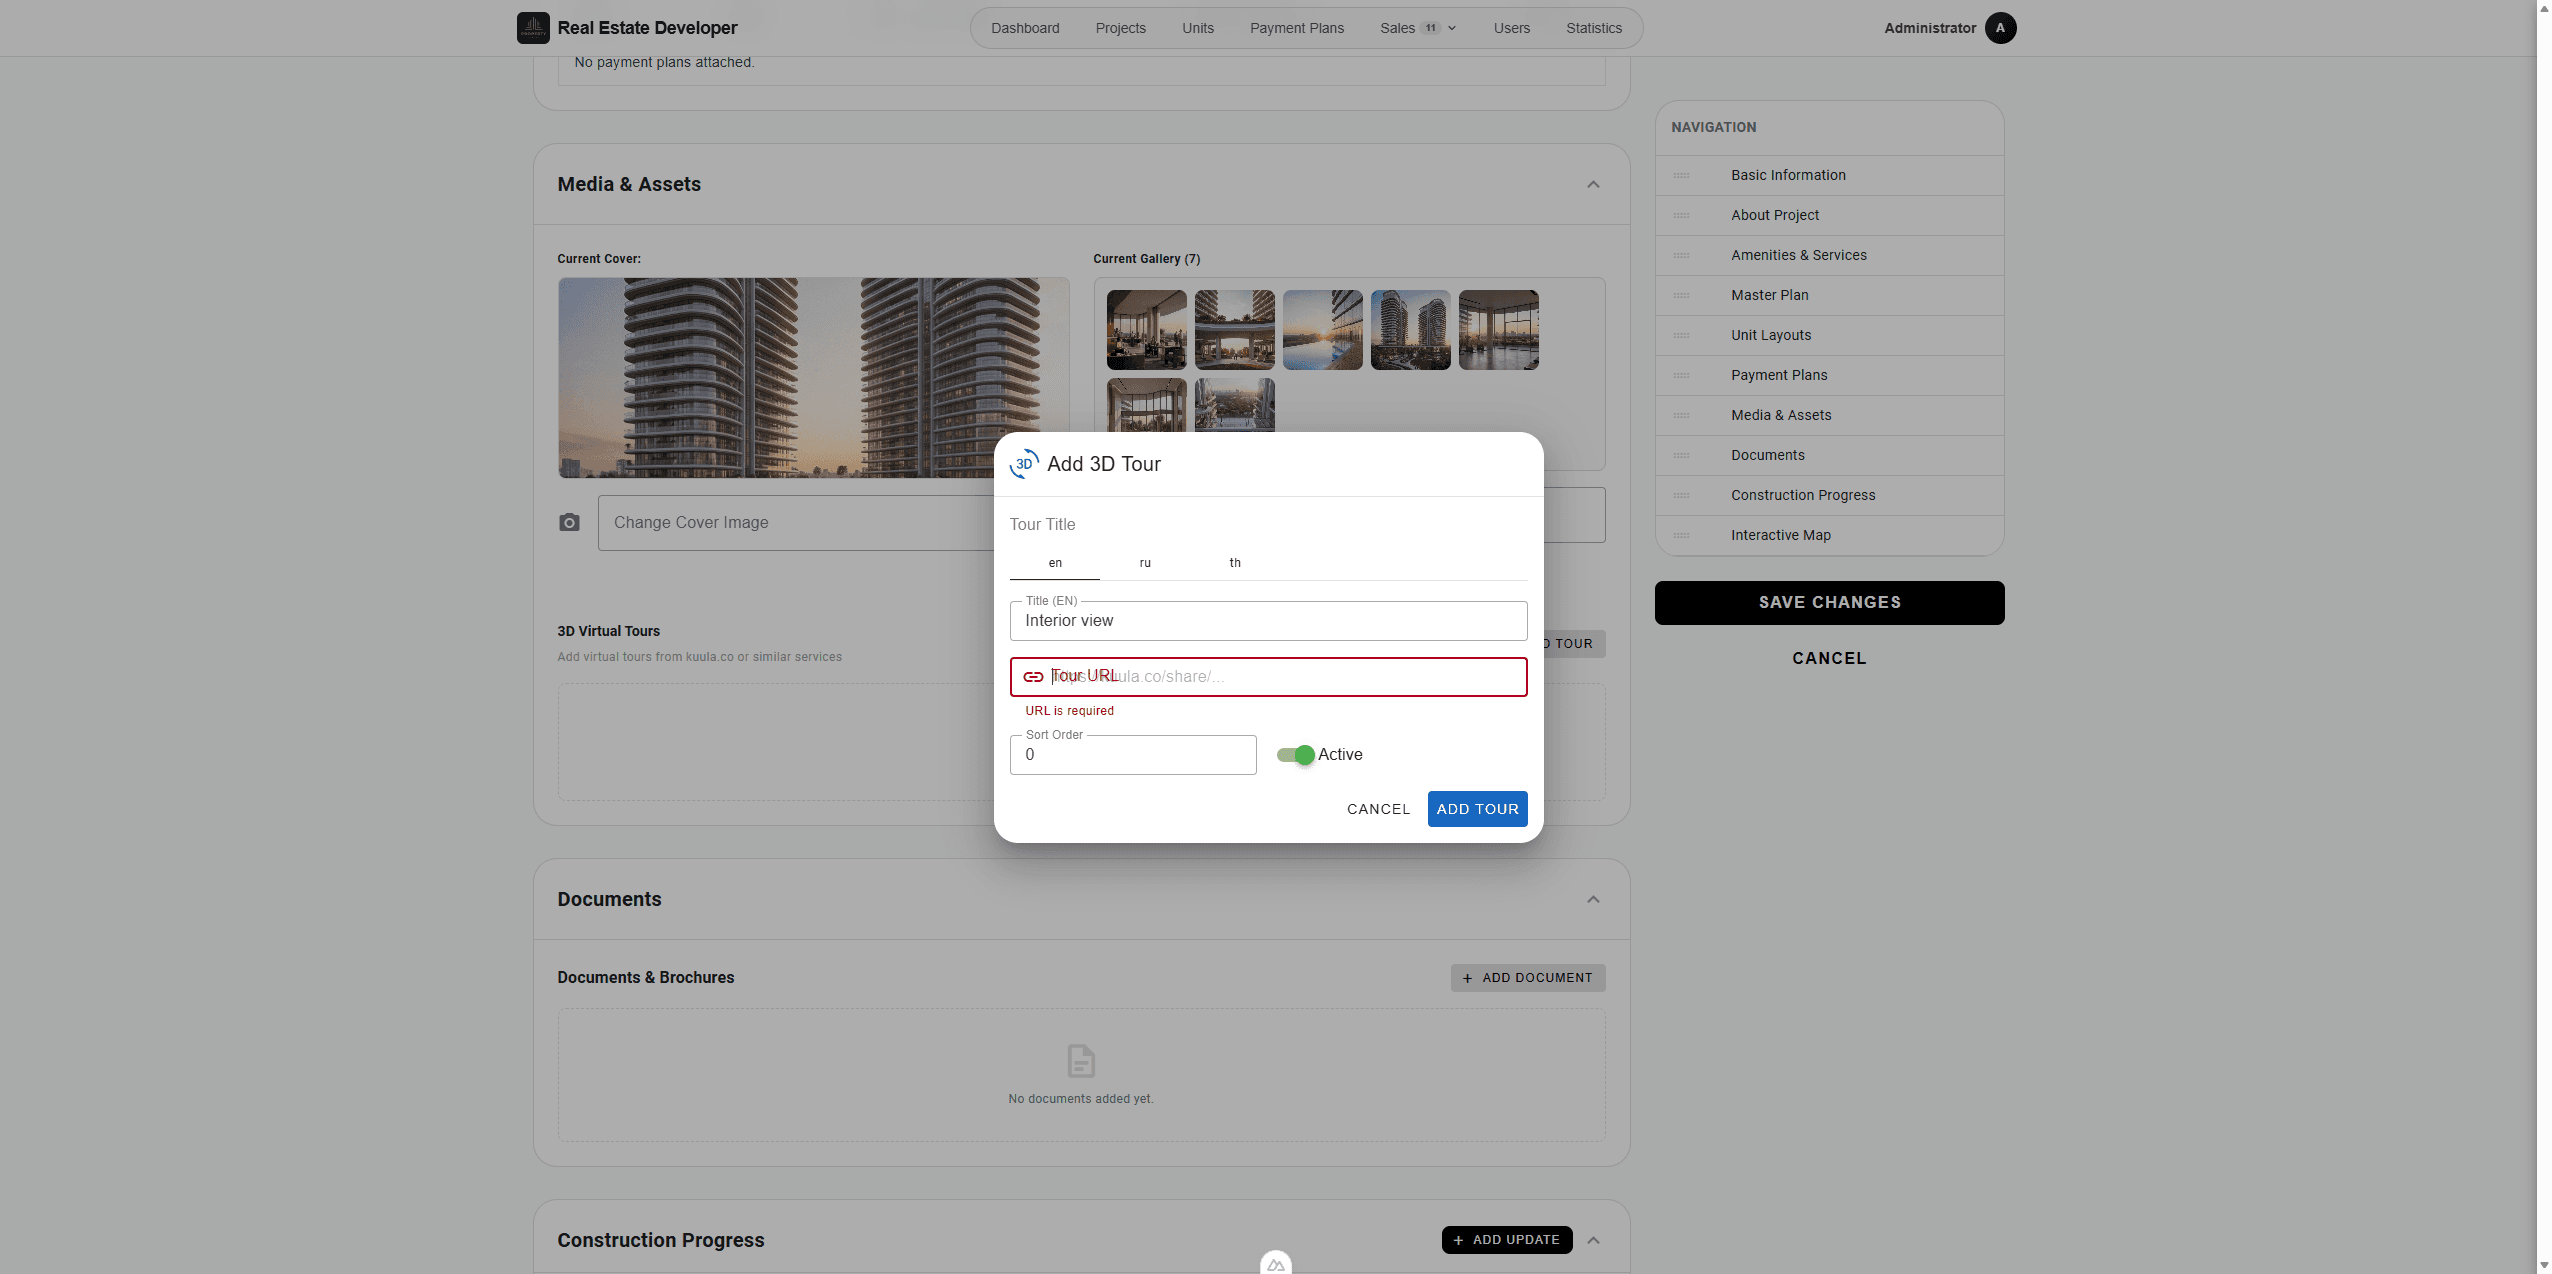Click the Administrator avatar icon

coord(2000,28)
